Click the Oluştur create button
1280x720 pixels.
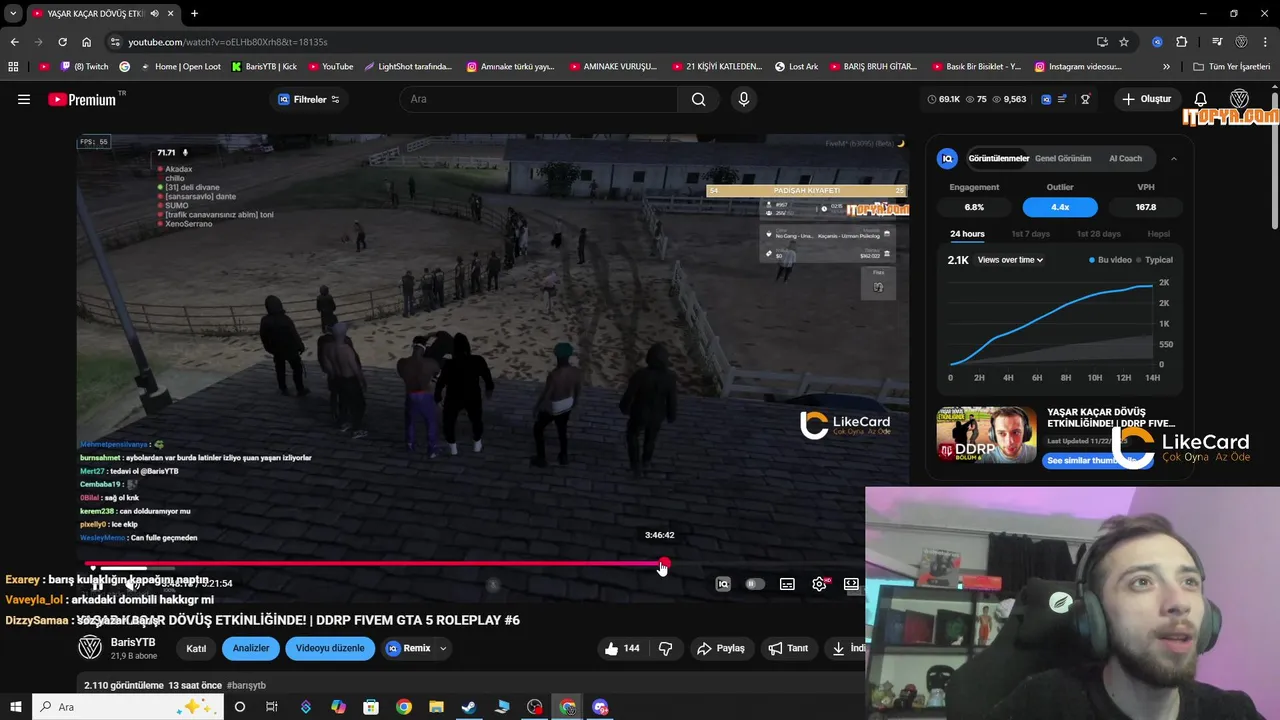(1146, 99)
